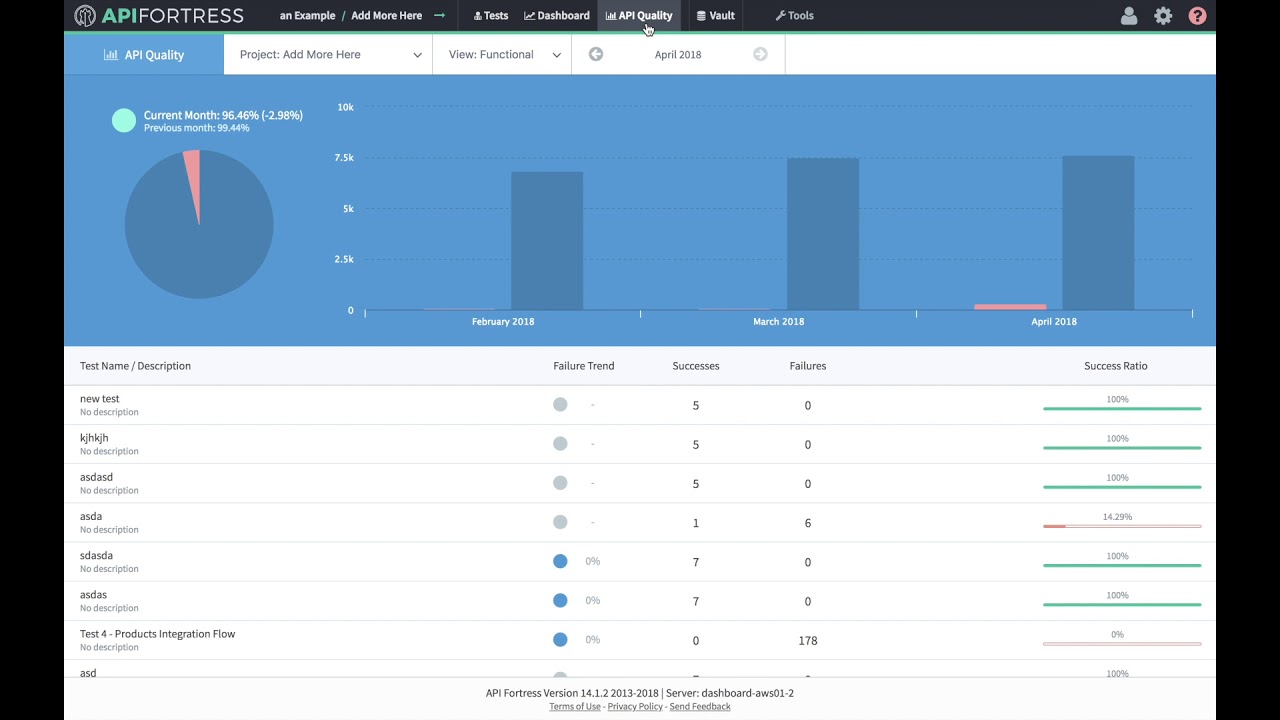Click the green arrow beside Add More Here

click(439, 15)
